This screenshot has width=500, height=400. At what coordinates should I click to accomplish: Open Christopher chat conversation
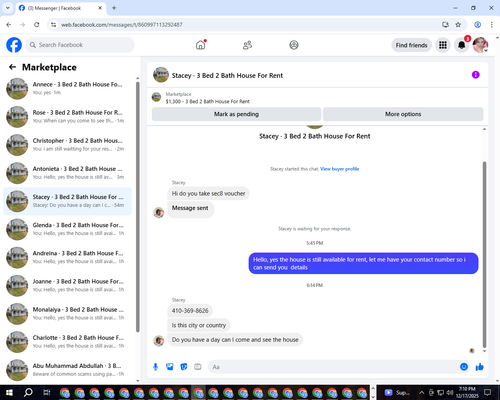[67, 145]
